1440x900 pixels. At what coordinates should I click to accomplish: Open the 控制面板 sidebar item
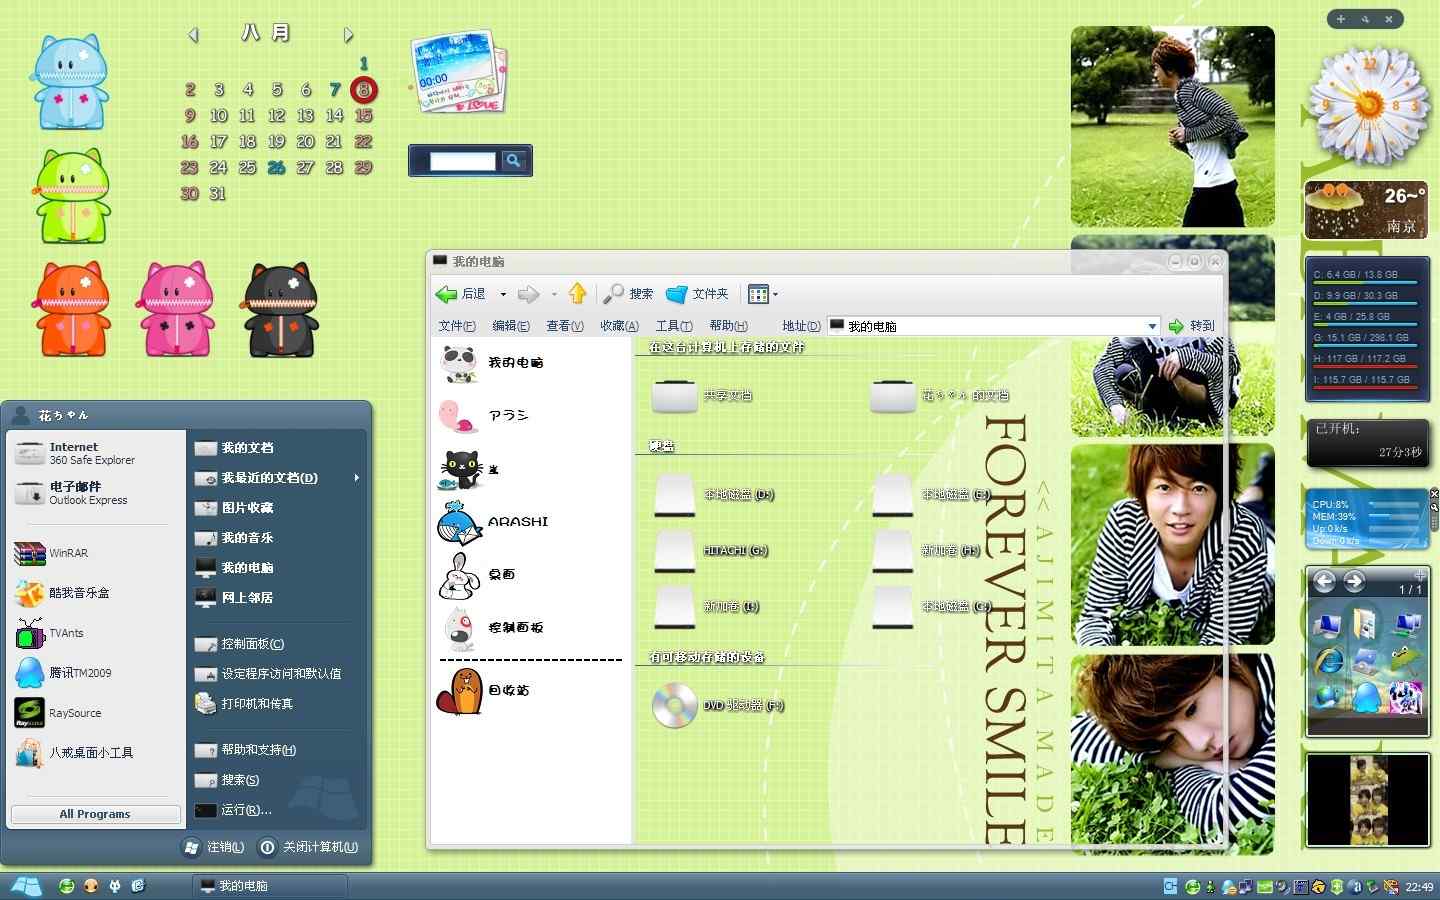click(492, 628)
